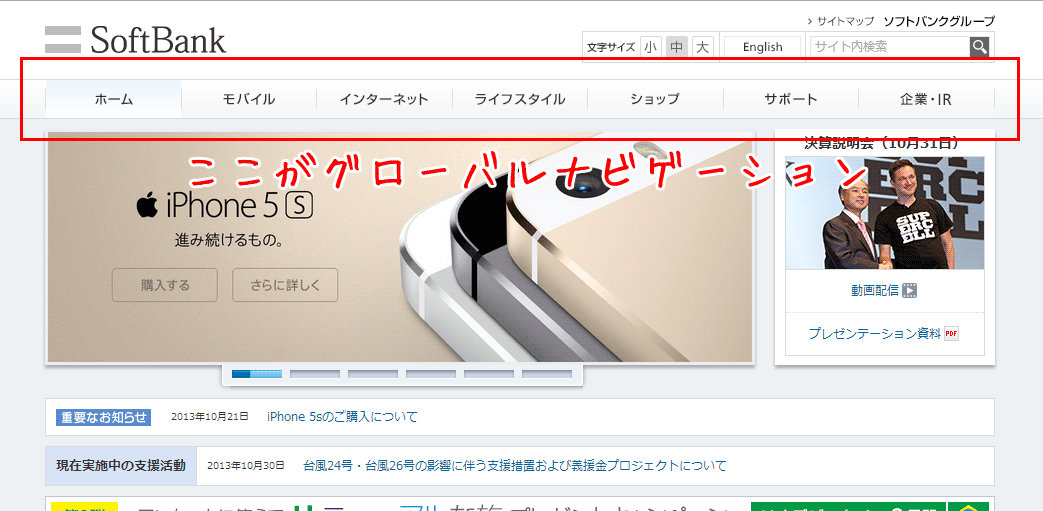Open the インターネット navigation tab

(384, 99)
